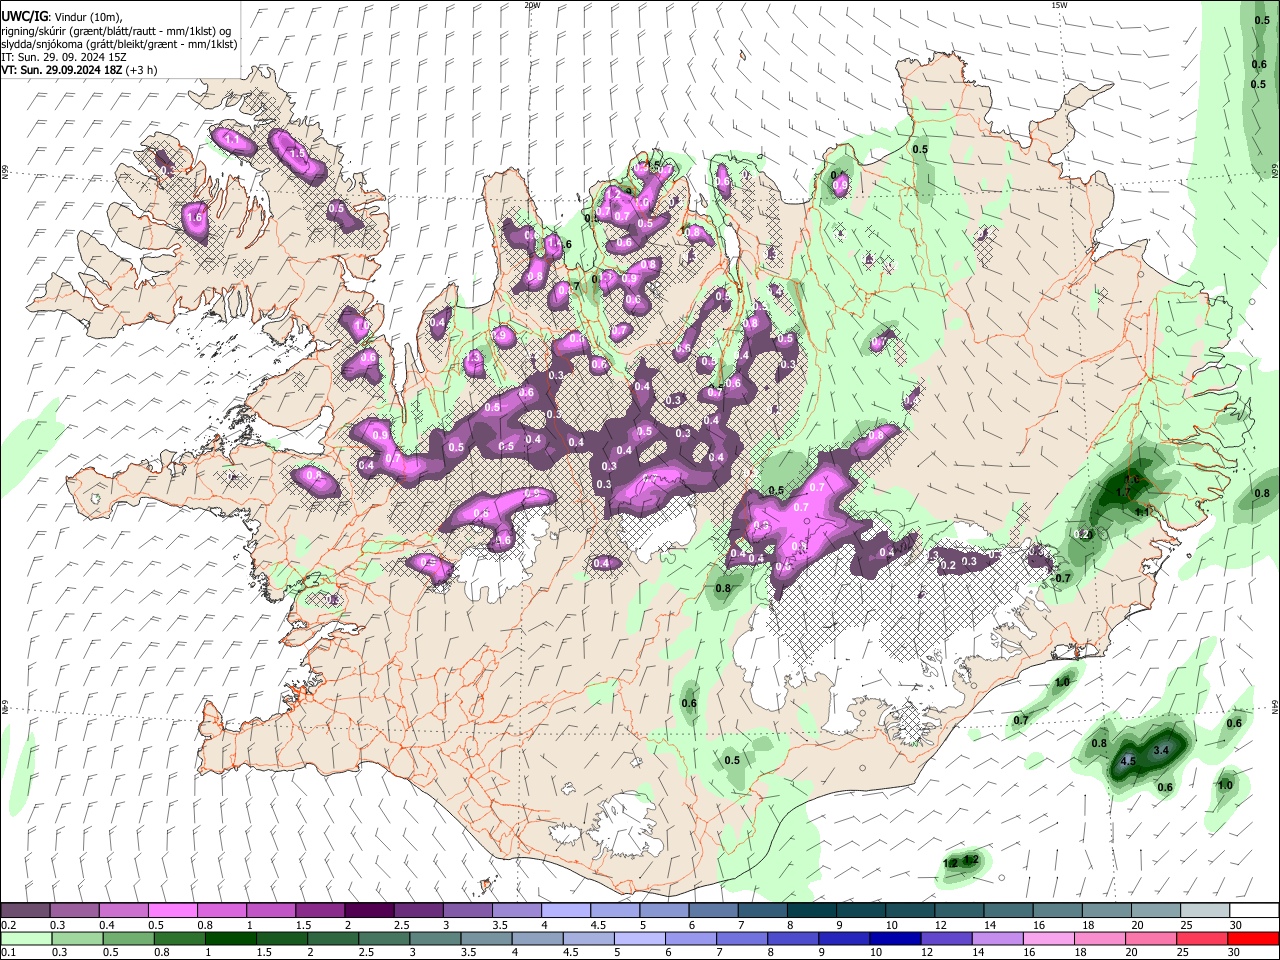
Task: Select the 'rigning/skúrir' description line
Action: click(x=118, y=31)
